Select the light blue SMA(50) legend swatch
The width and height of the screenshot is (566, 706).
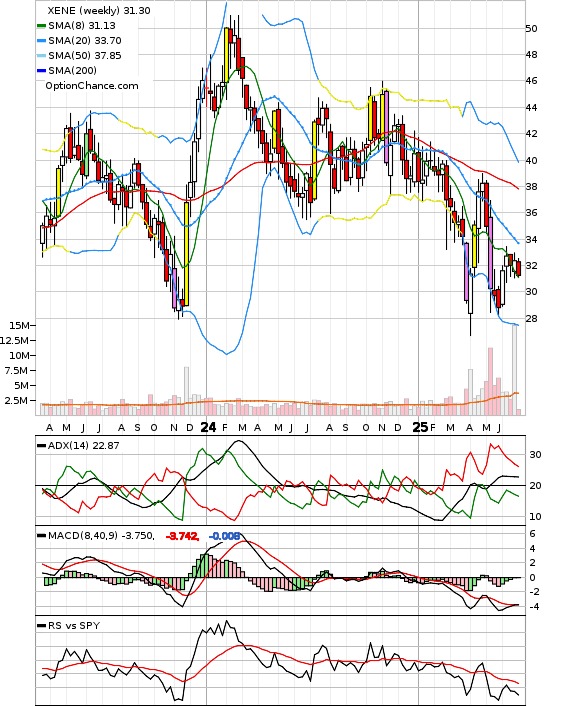pyautogui.click(x=41, y=56)
